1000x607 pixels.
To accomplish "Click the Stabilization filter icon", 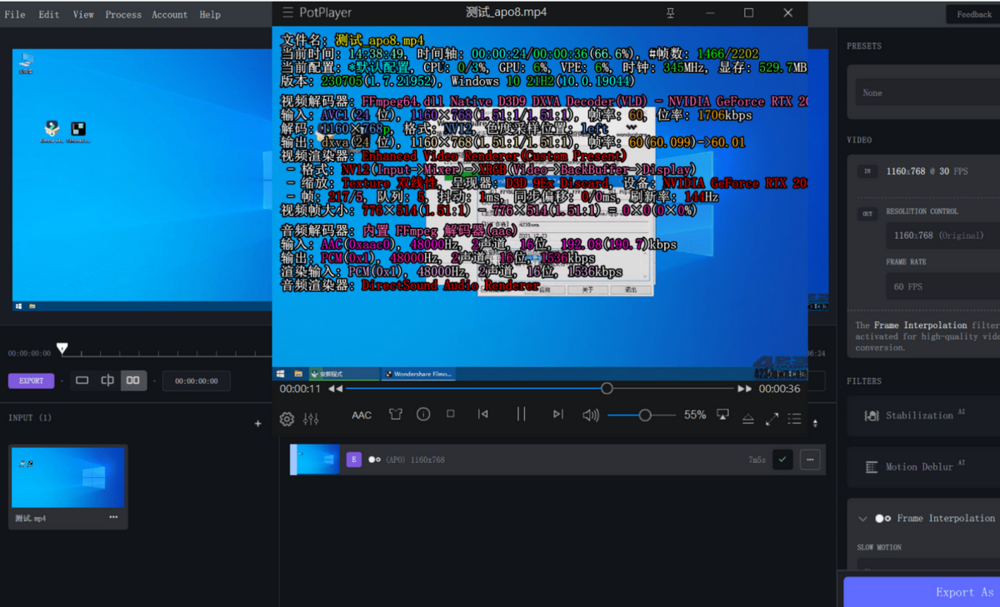I will [x=871, y=416].
